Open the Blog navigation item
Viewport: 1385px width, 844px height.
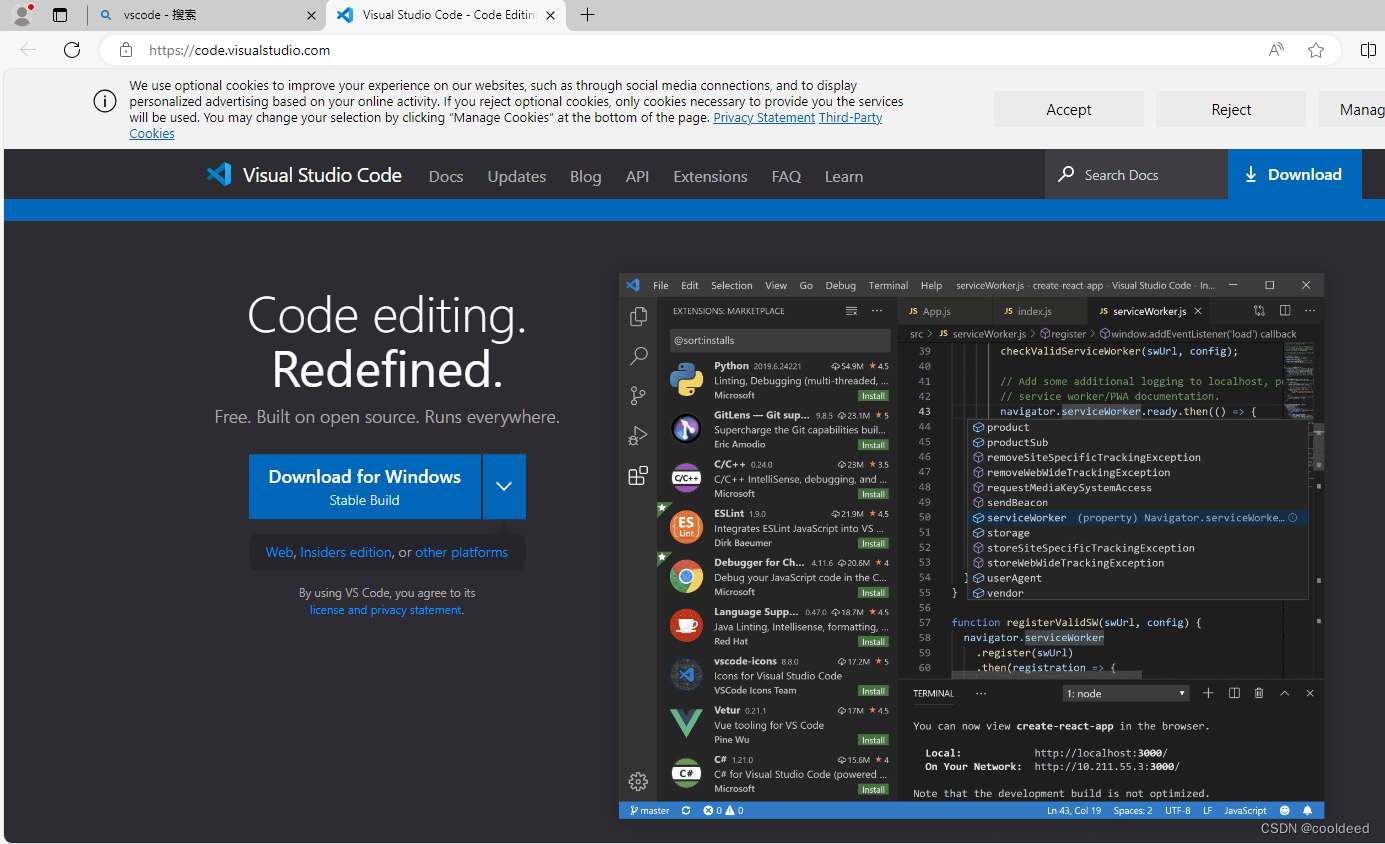click(x=586, y=176)
